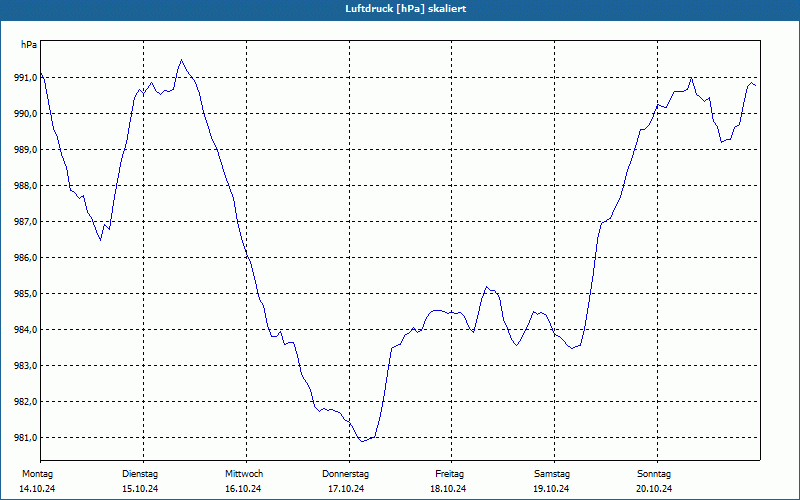Screen dimensions: 800x500
Task: Select the 990,0 axis value
Action: pyautogui.click(x=26, y=113)
